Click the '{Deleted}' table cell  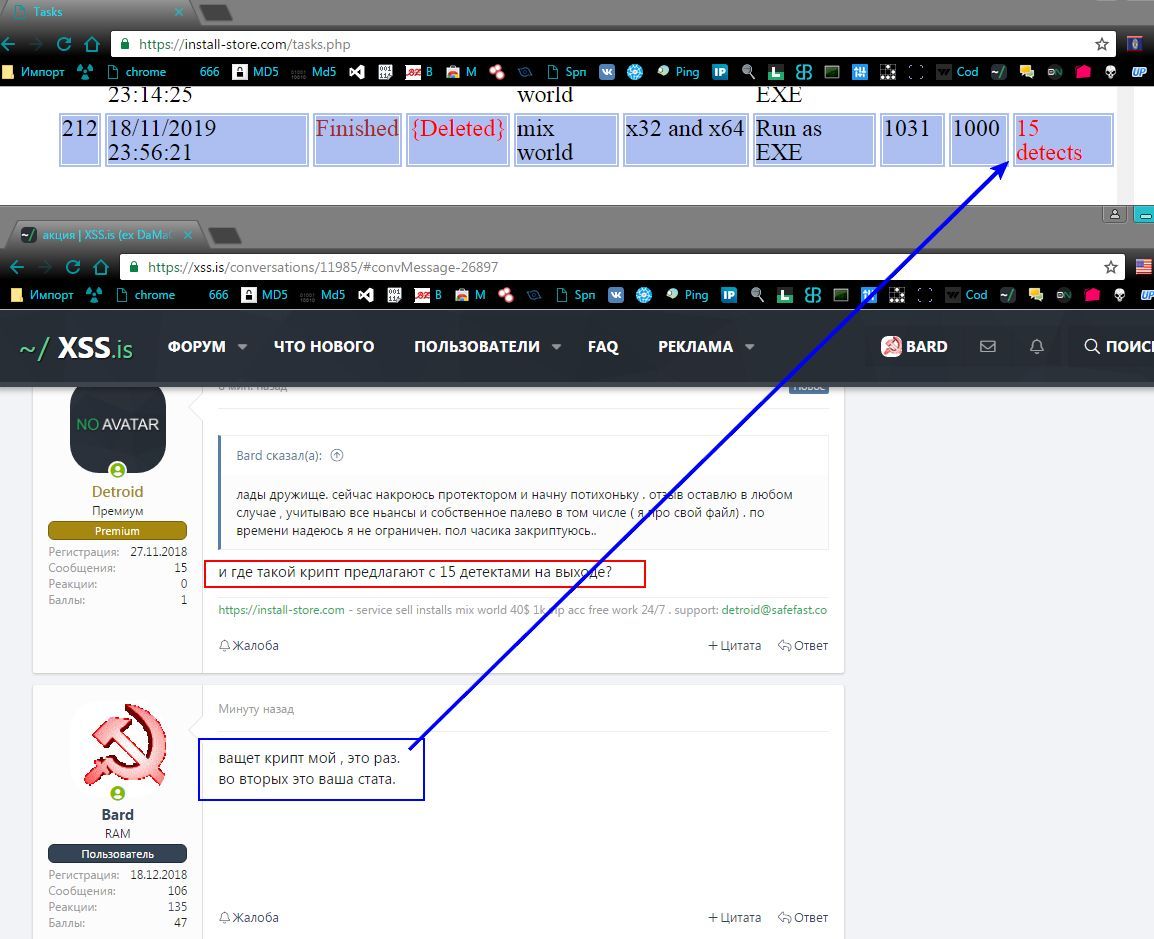coord(458,140)
